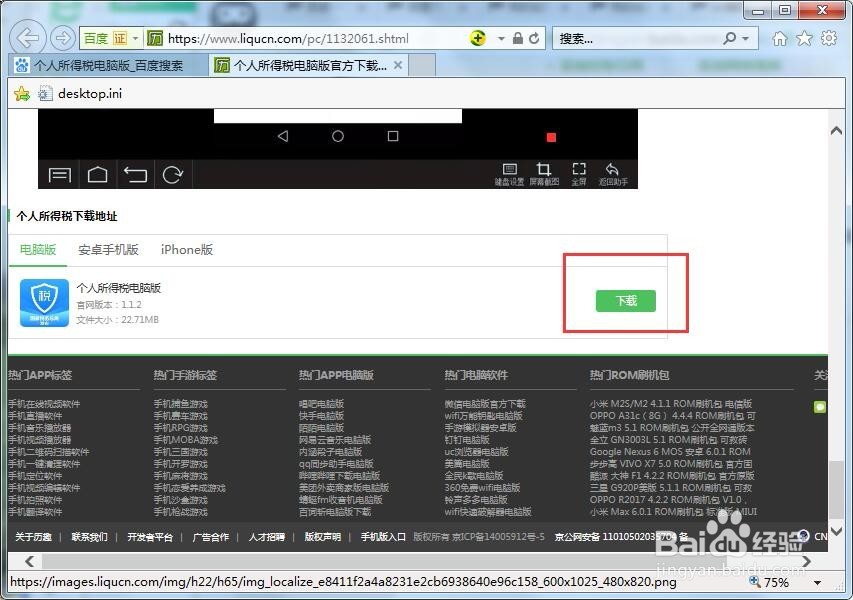The image size is (853, 600).
Task: Click the padlock security icon in address bar
Action: coord(518,38)
